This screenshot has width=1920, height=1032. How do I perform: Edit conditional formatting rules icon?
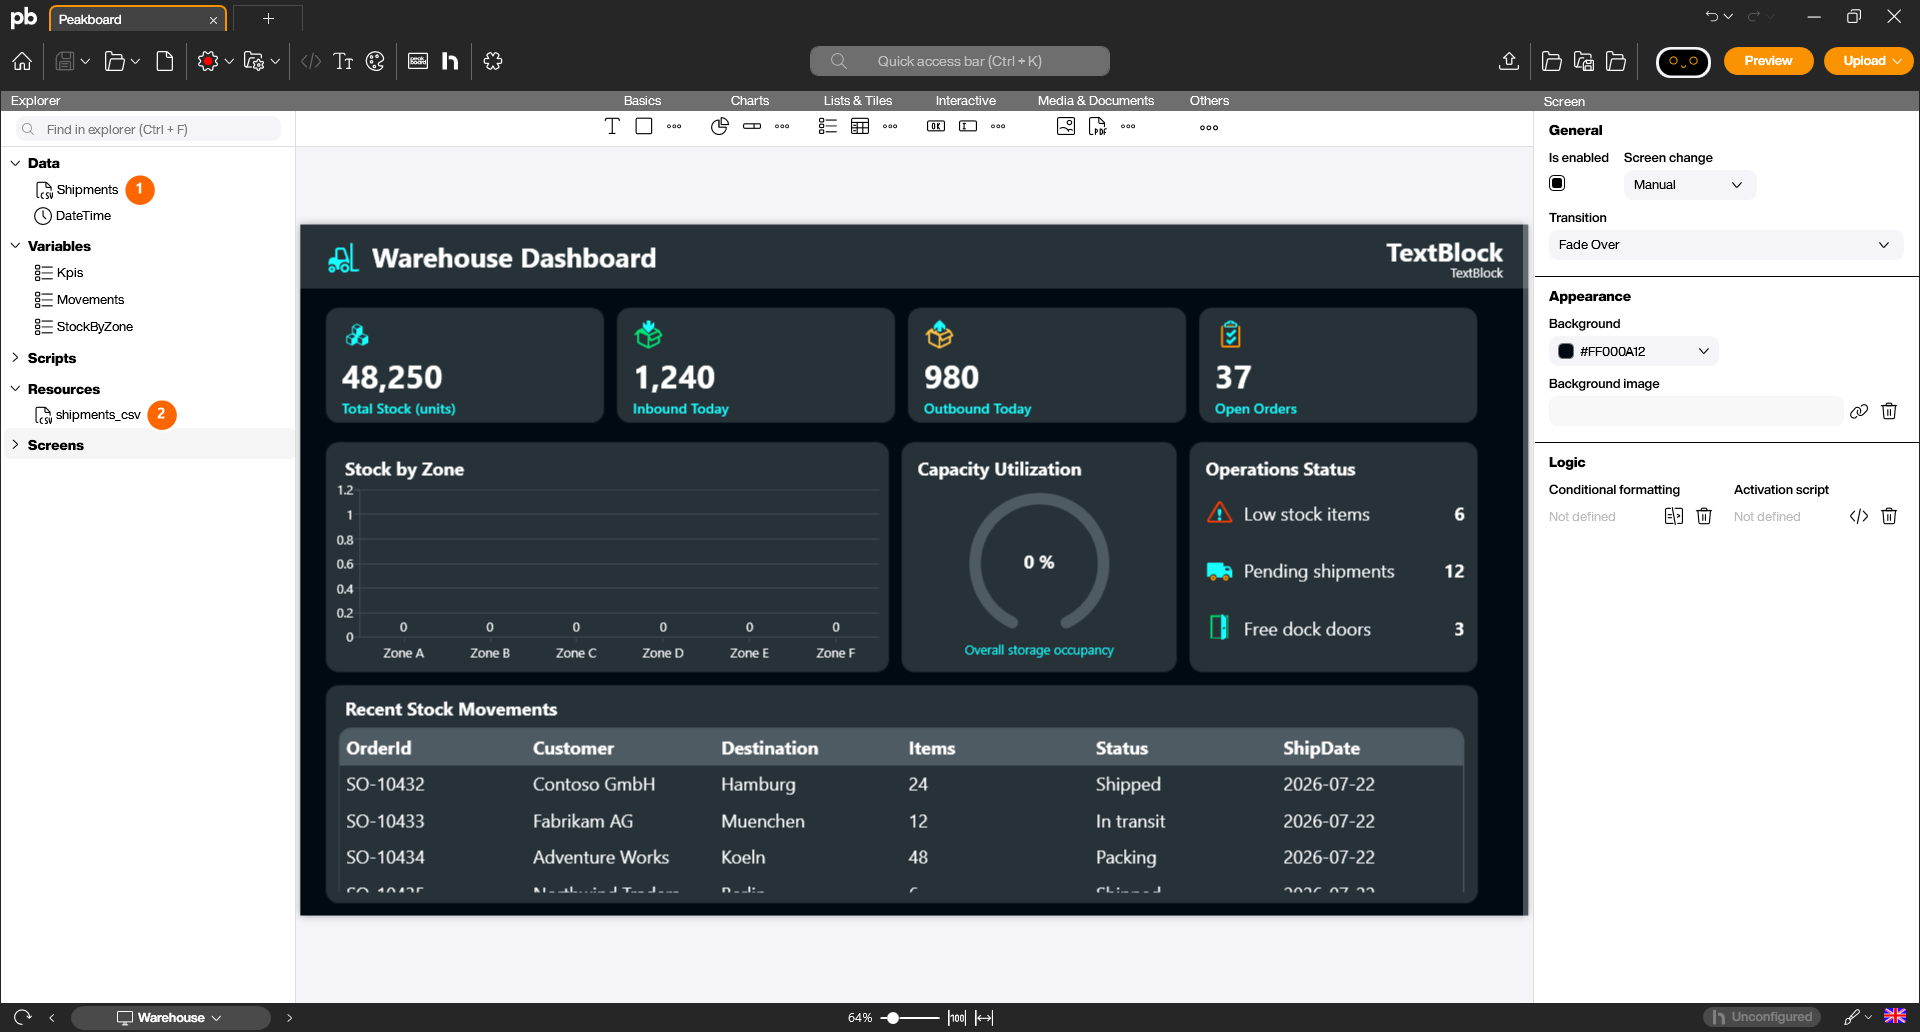click(1673, 516)
